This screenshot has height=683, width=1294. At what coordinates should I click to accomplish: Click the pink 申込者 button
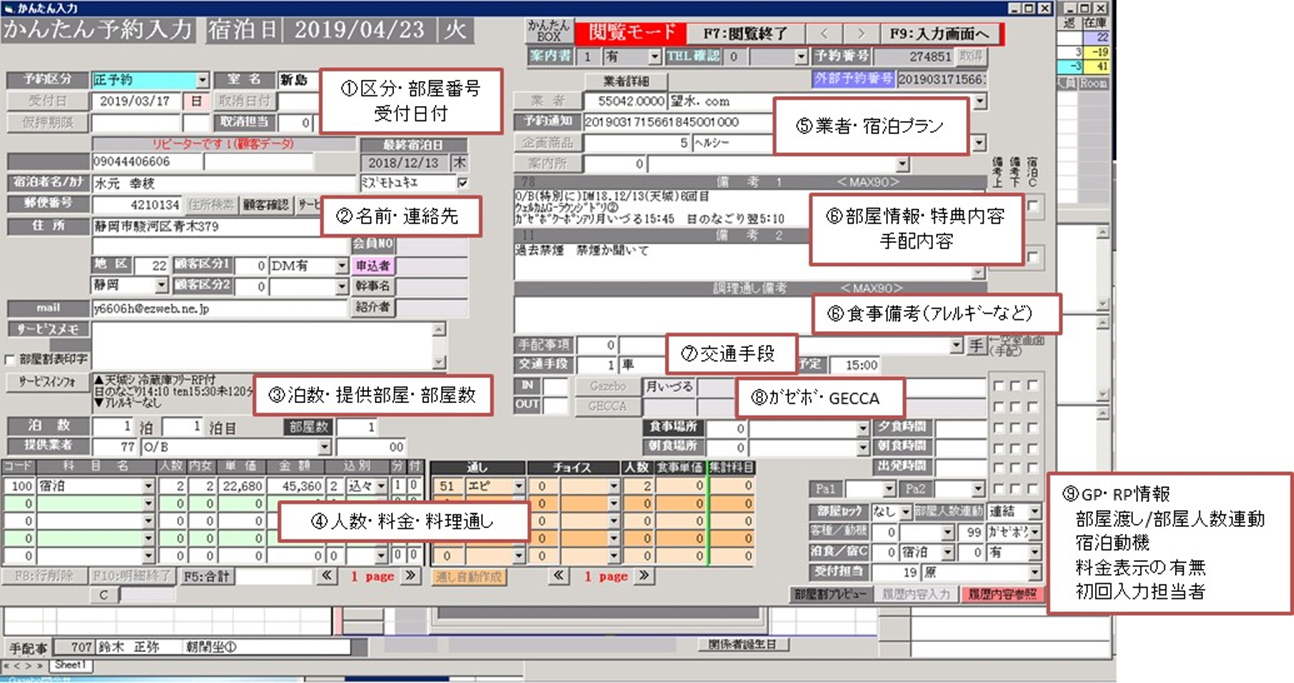[373, 265]
